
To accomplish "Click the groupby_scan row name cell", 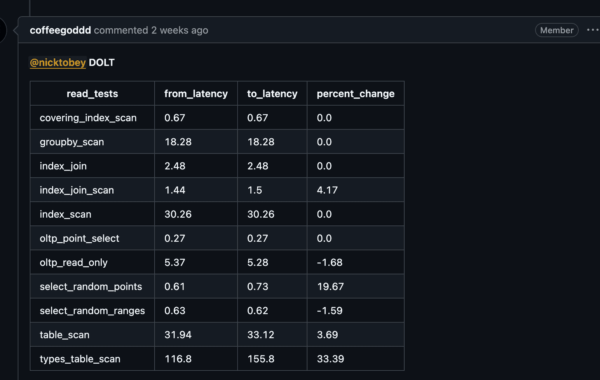I will (x=92, y=142).
